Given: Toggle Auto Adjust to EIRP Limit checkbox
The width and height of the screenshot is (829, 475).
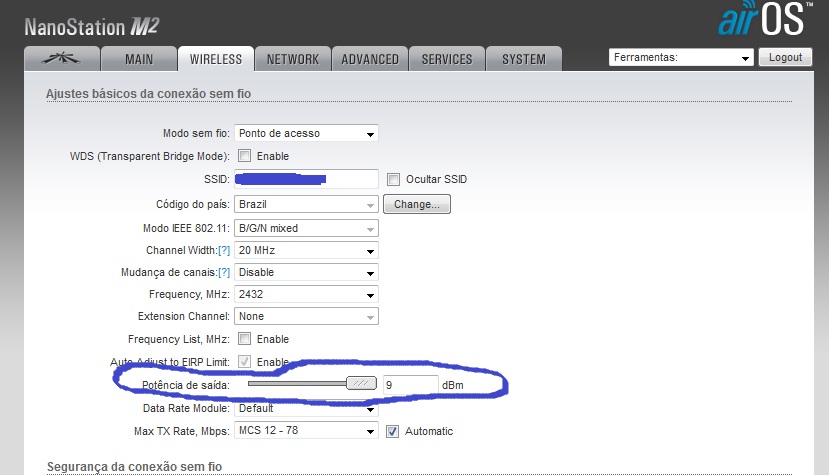Looking at the screenshot, I should pos(244,362).
